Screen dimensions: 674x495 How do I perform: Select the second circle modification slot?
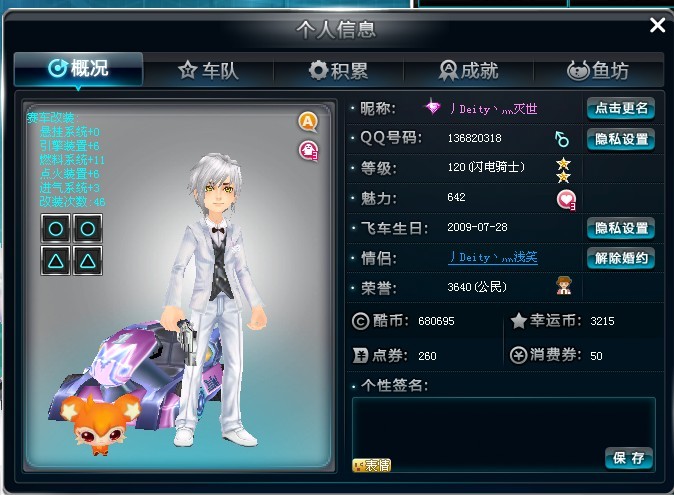pos(88,228)
